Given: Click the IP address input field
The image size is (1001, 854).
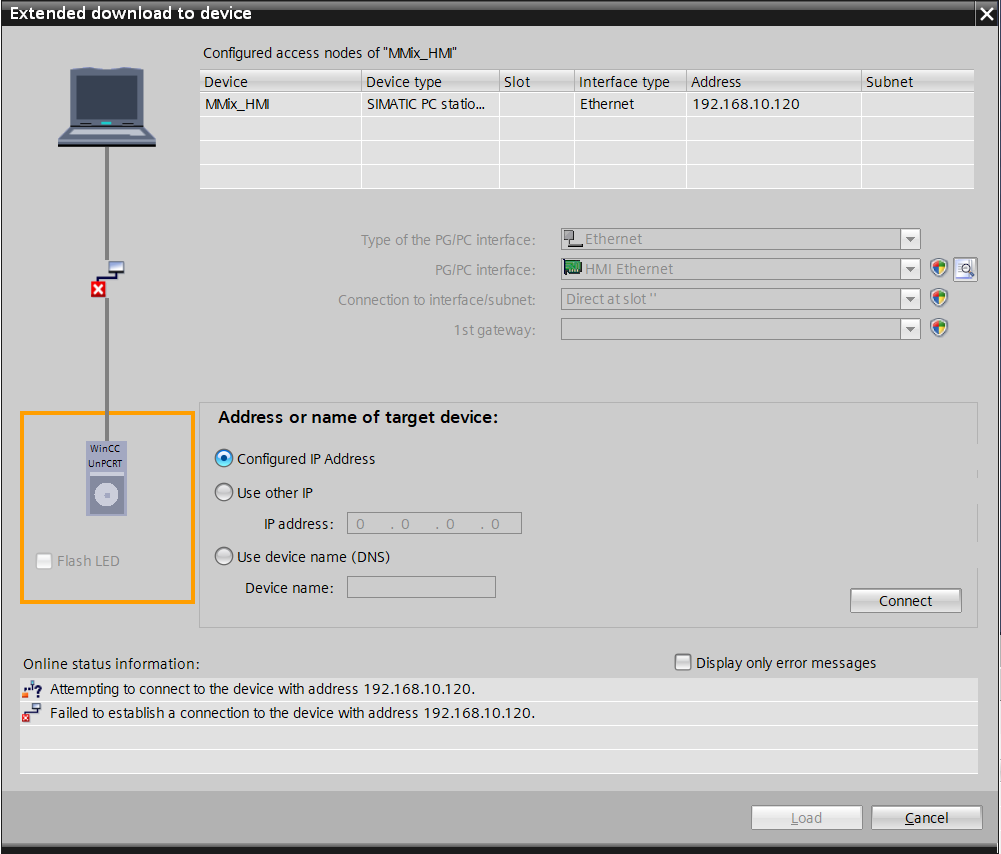Looking at the screenshot, I should point(434,523).
